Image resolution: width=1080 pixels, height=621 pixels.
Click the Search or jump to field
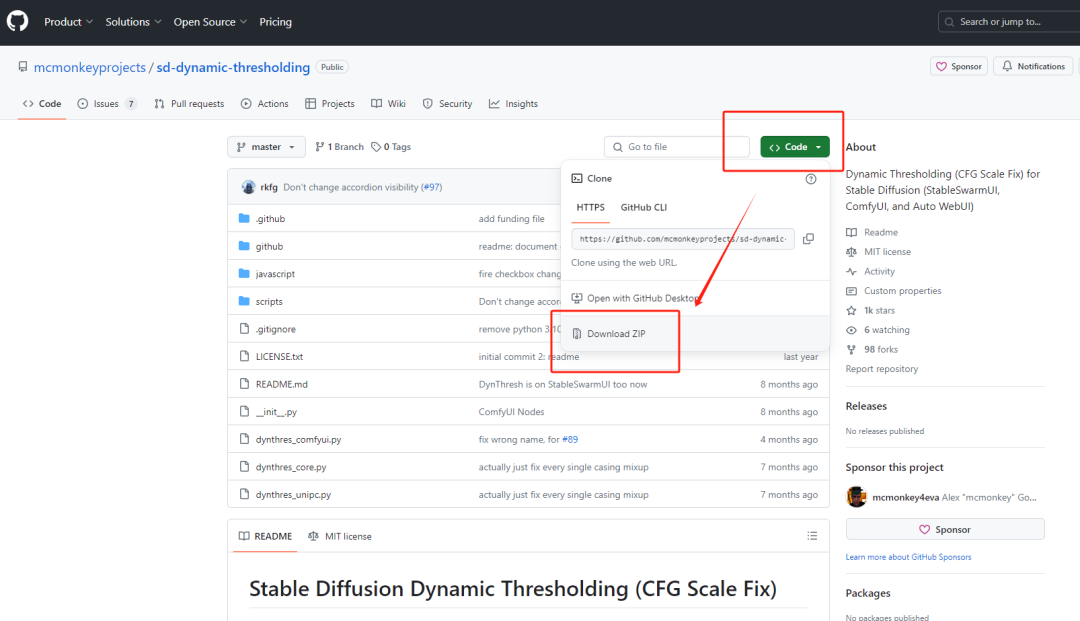(1008, 22)
